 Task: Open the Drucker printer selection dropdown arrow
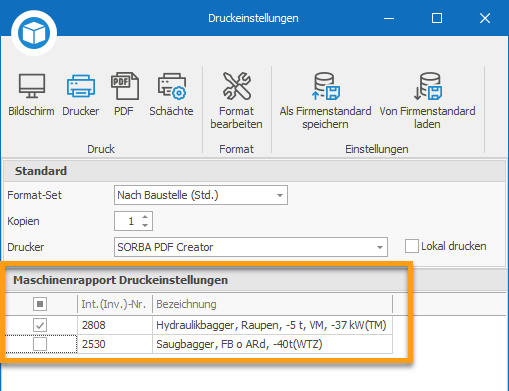tap(380, 247)
